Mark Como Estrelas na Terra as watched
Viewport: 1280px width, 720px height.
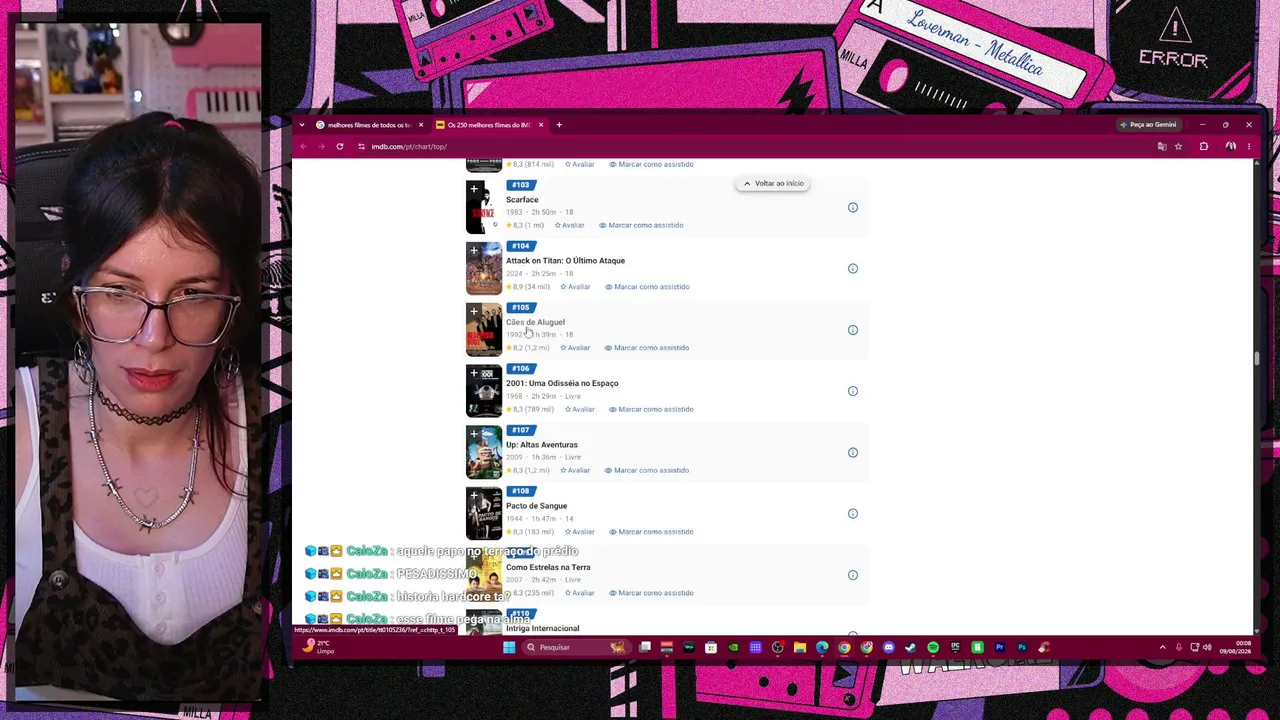pyautogui.click(x=651, y=593)
